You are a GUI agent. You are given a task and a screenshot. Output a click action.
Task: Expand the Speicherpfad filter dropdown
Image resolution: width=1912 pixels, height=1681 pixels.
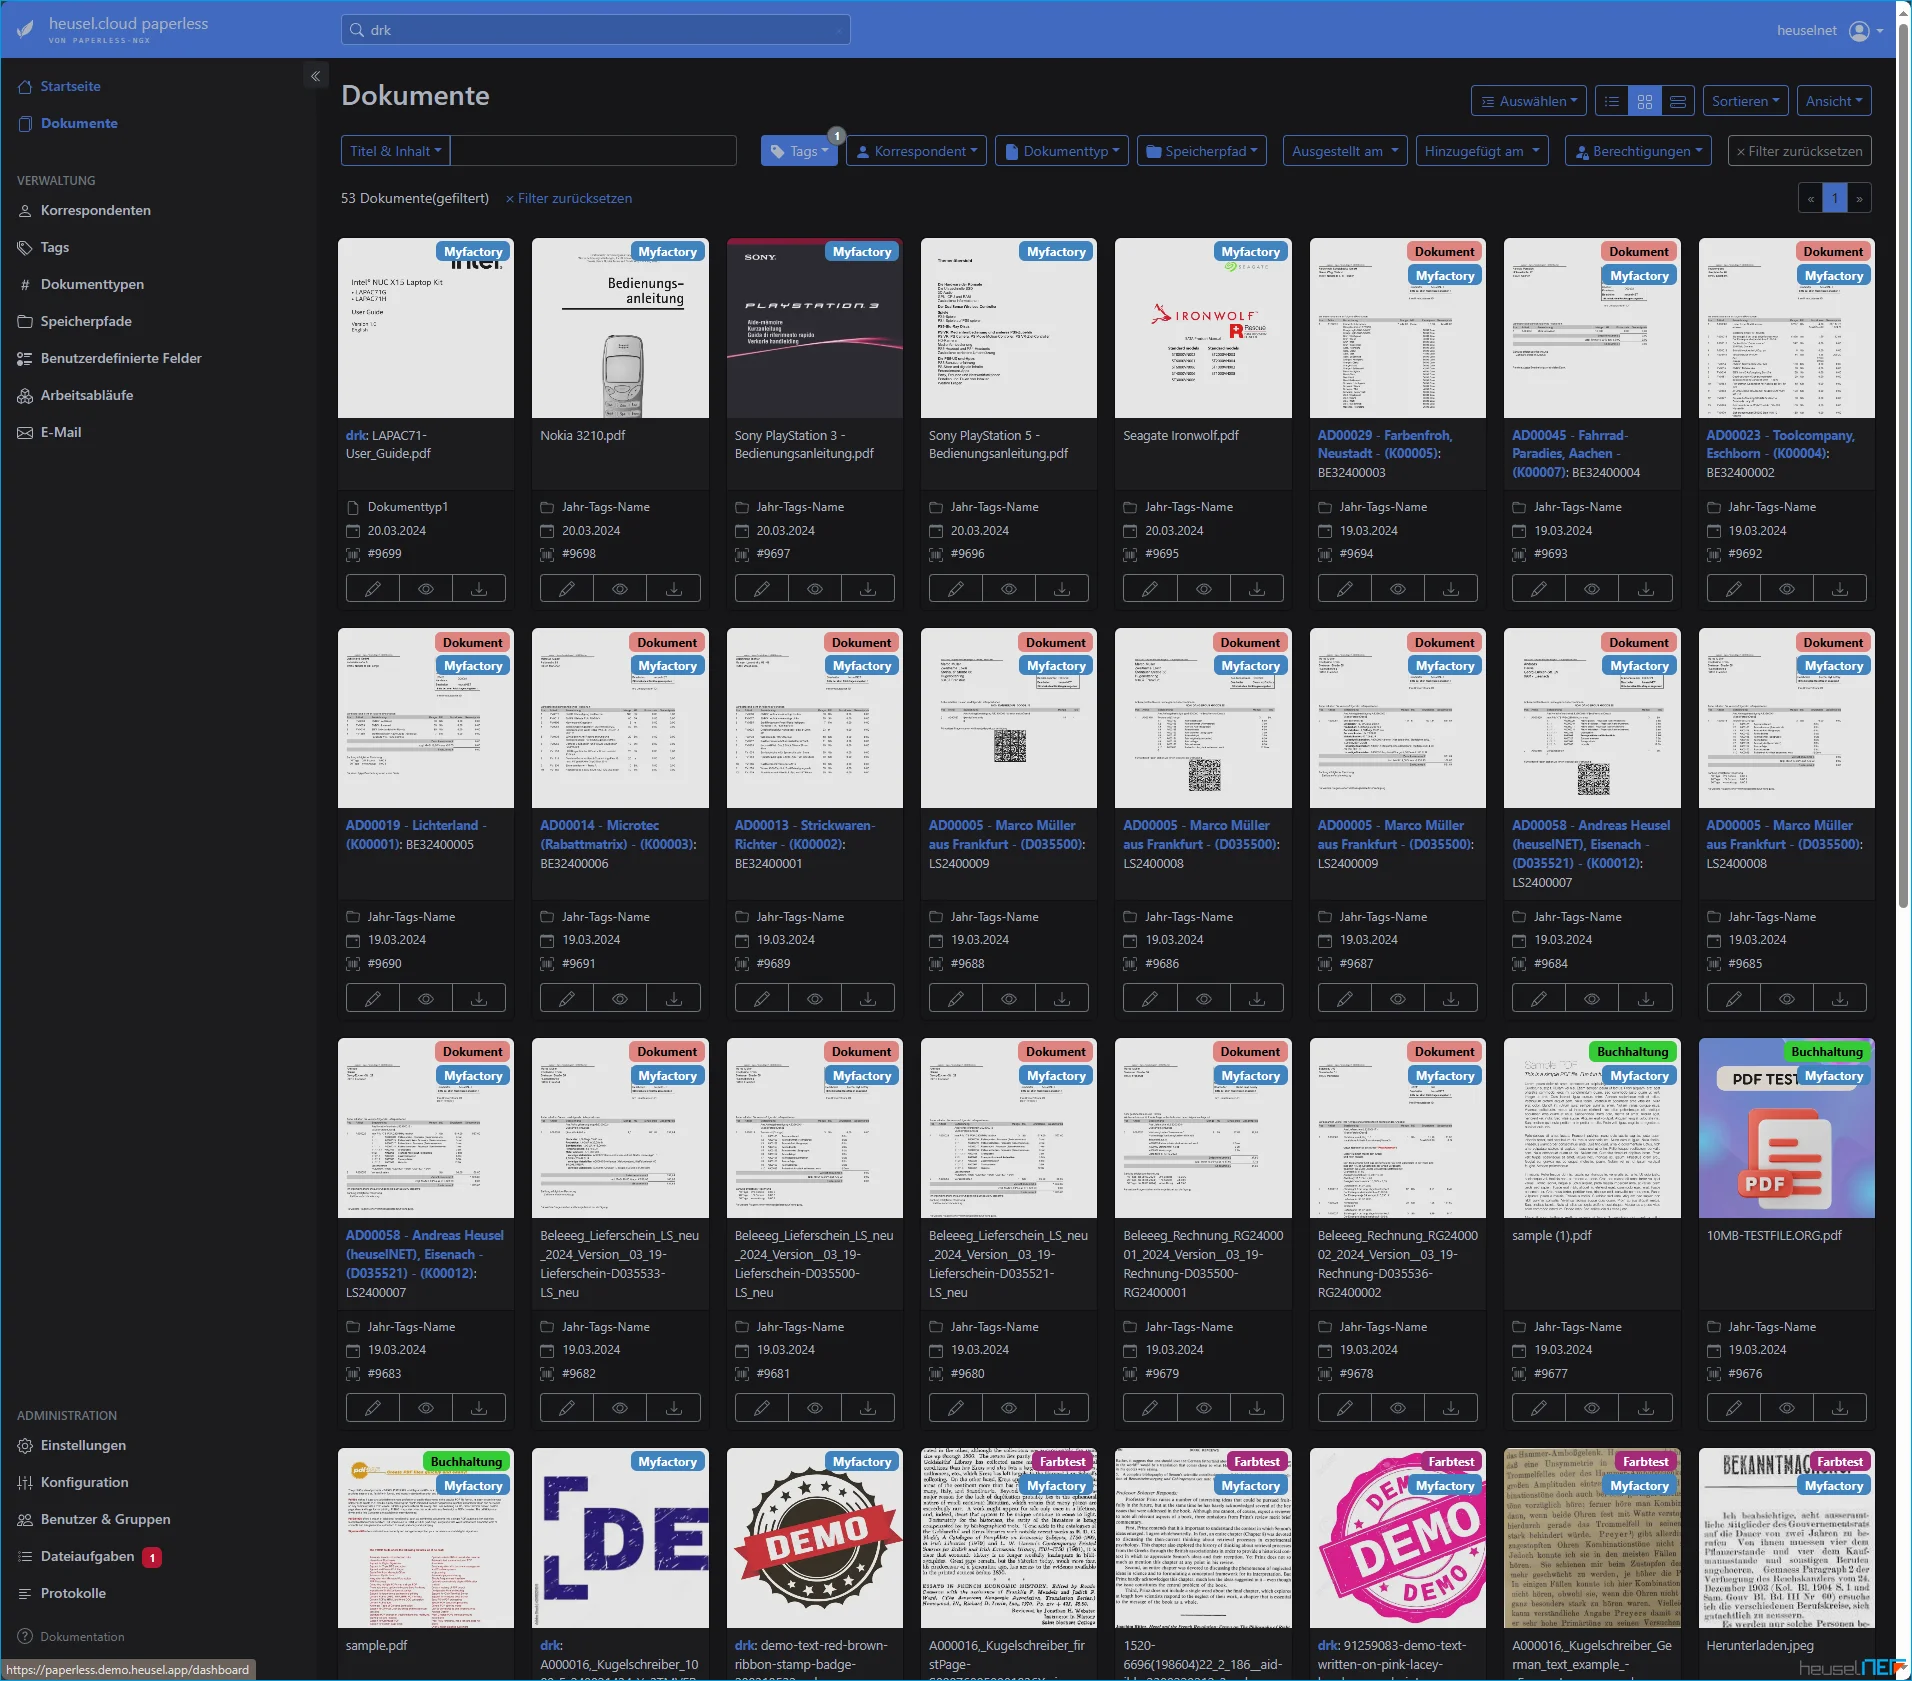[x=1202, y=151]
